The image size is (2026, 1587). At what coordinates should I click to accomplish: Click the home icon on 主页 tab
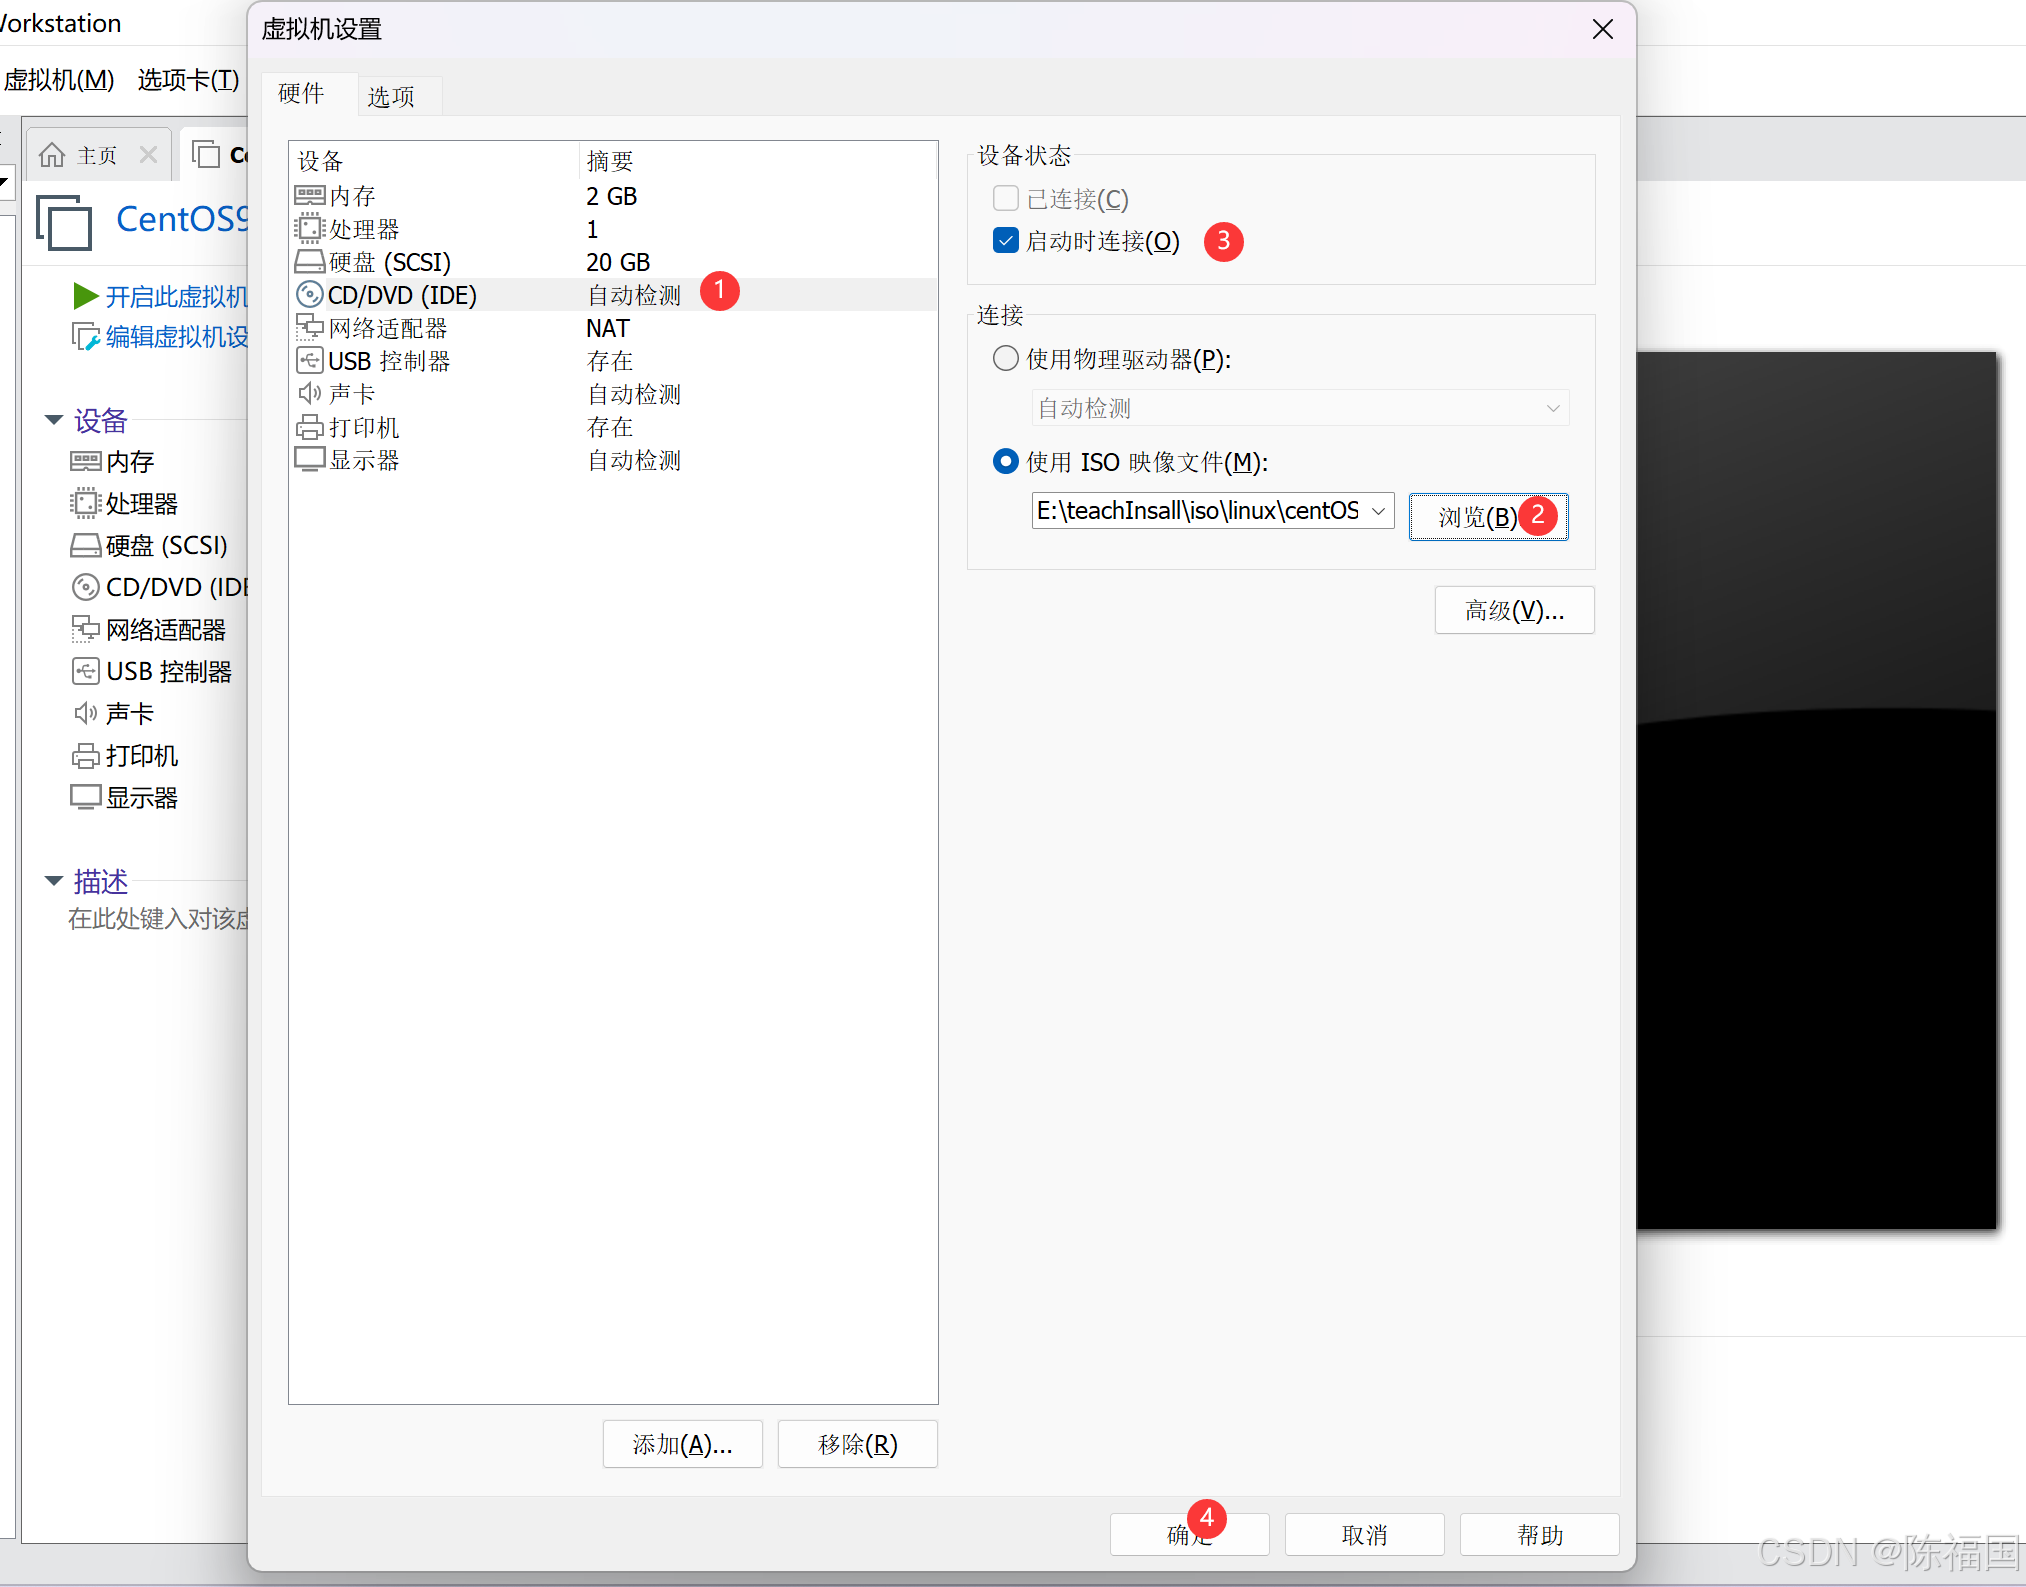(52, 155)
